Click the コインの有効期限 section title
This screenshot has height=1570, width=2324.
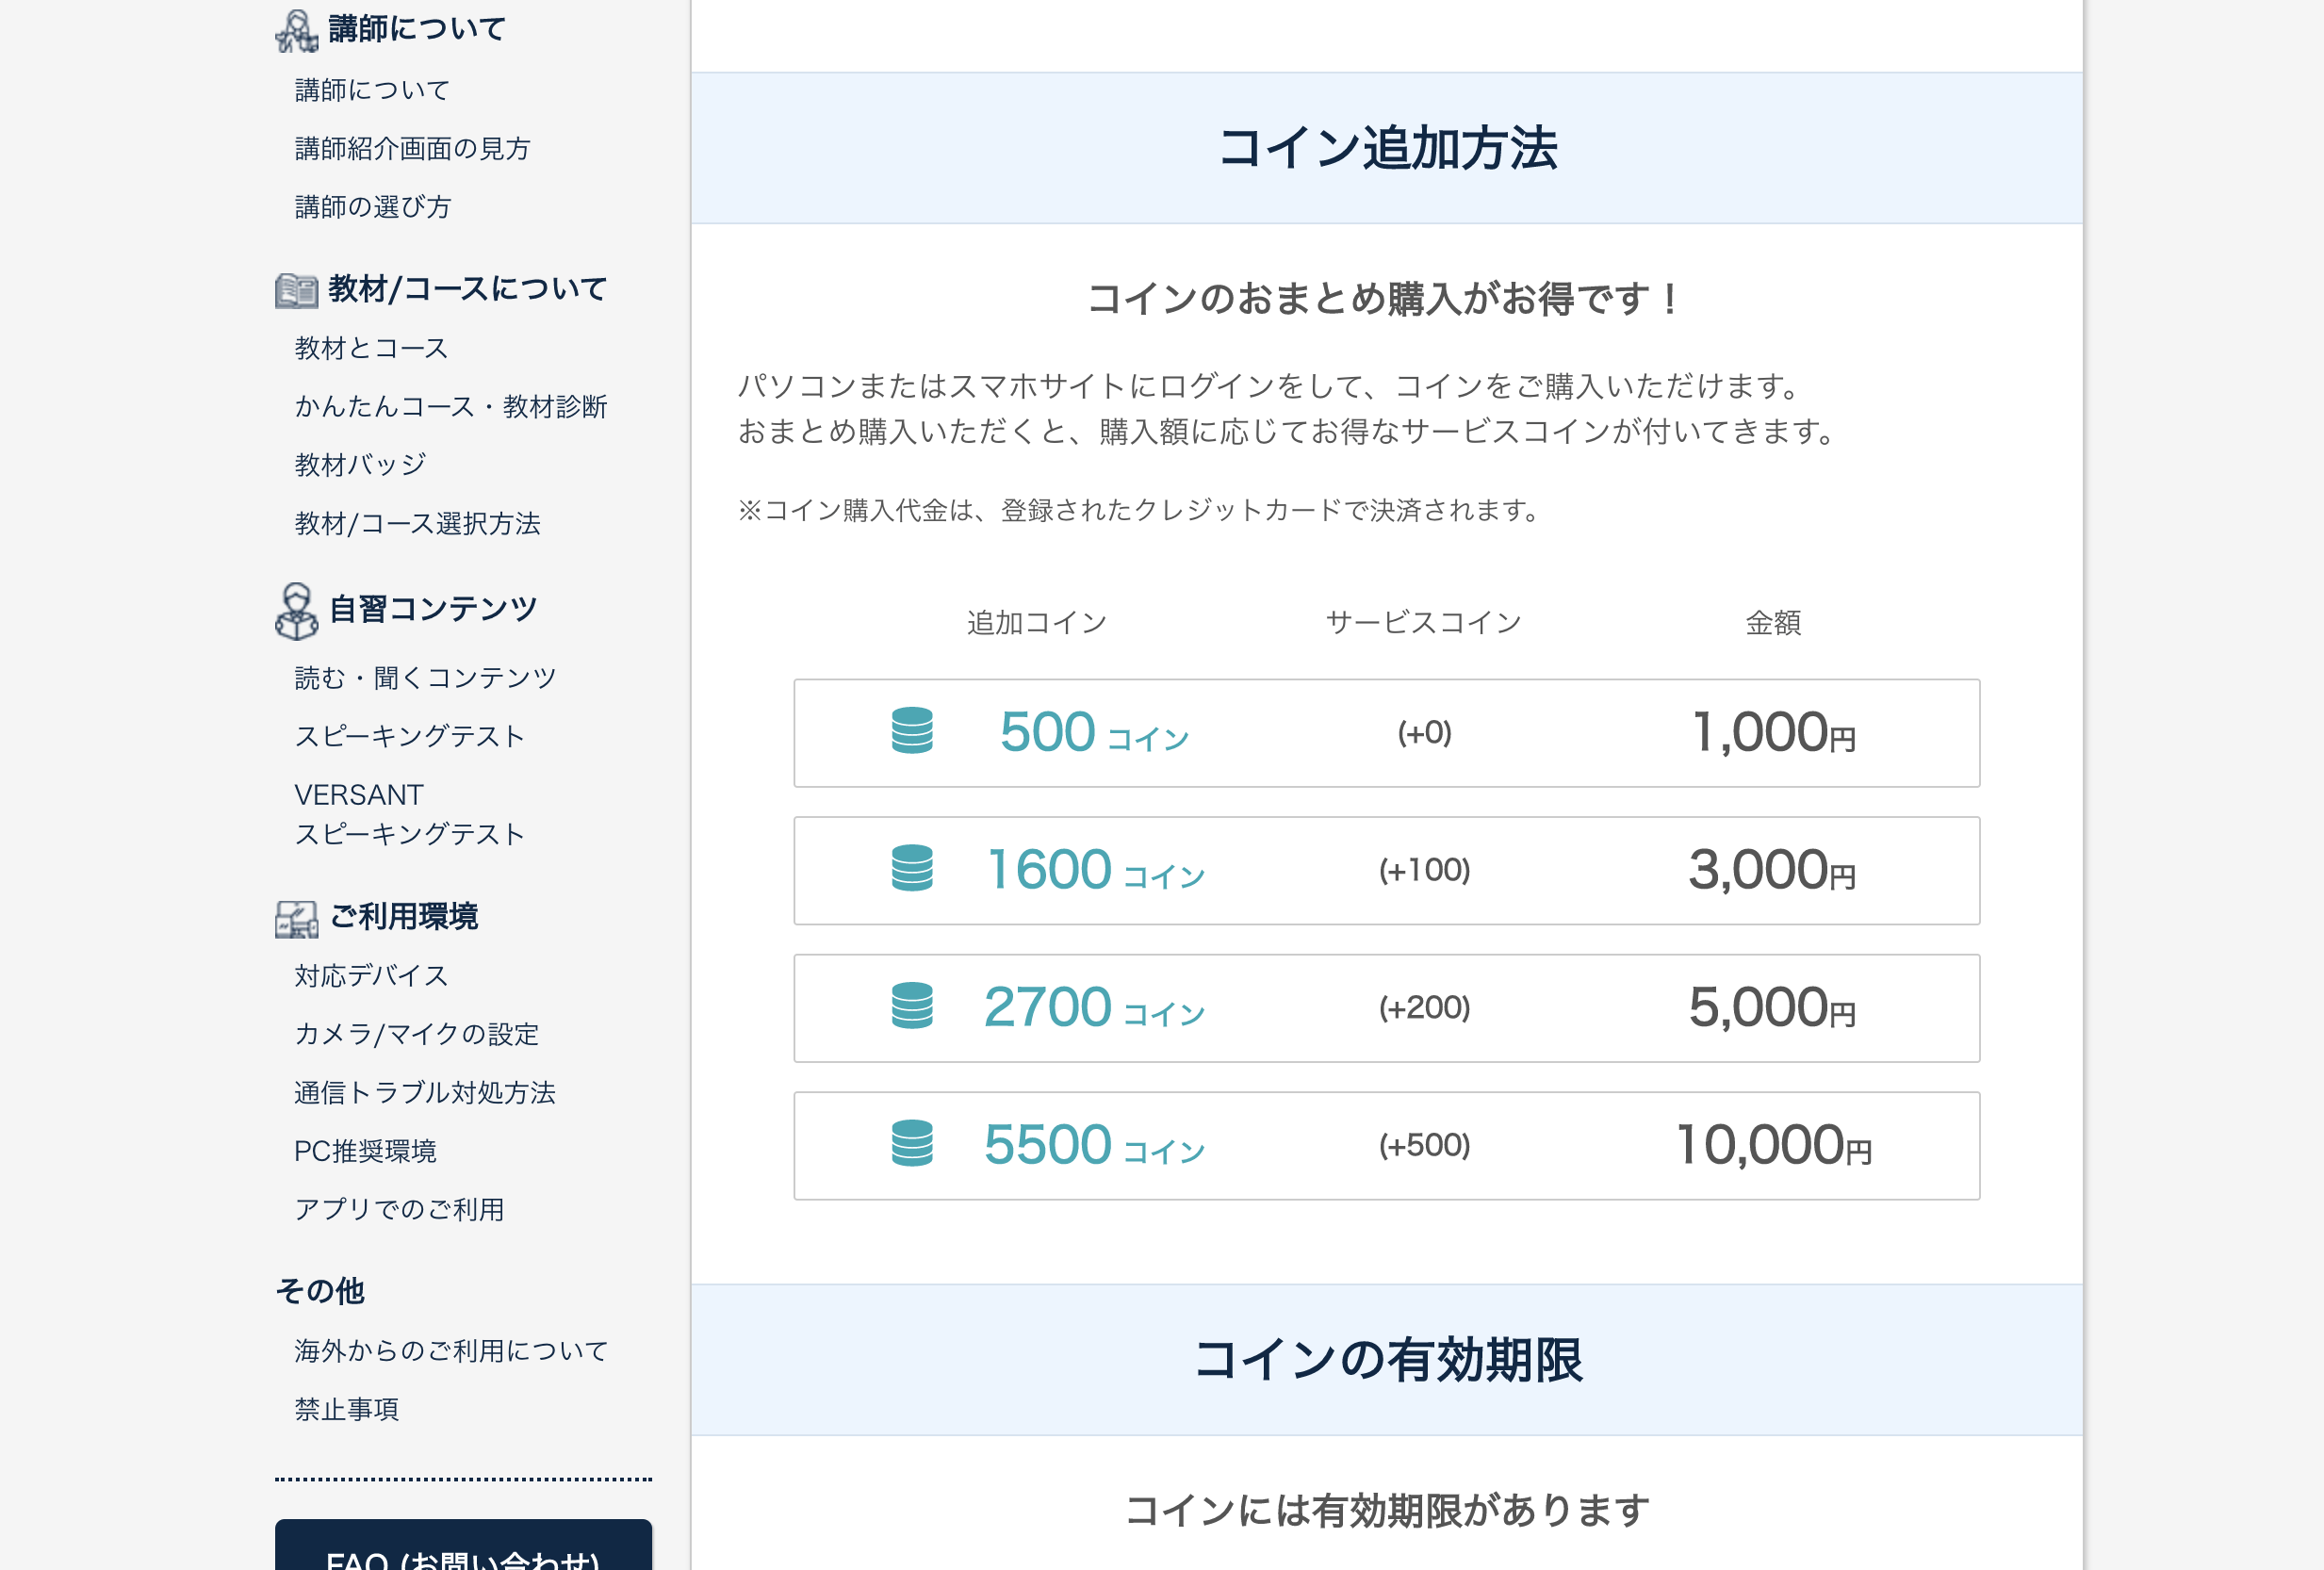[1387, 1360]
